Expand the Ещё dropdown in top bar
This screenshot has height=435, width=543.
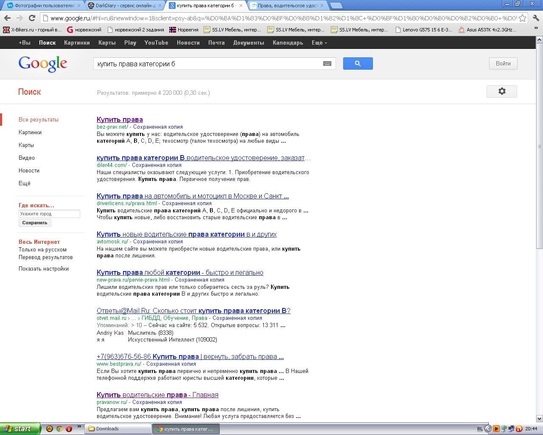pos(319,43)
